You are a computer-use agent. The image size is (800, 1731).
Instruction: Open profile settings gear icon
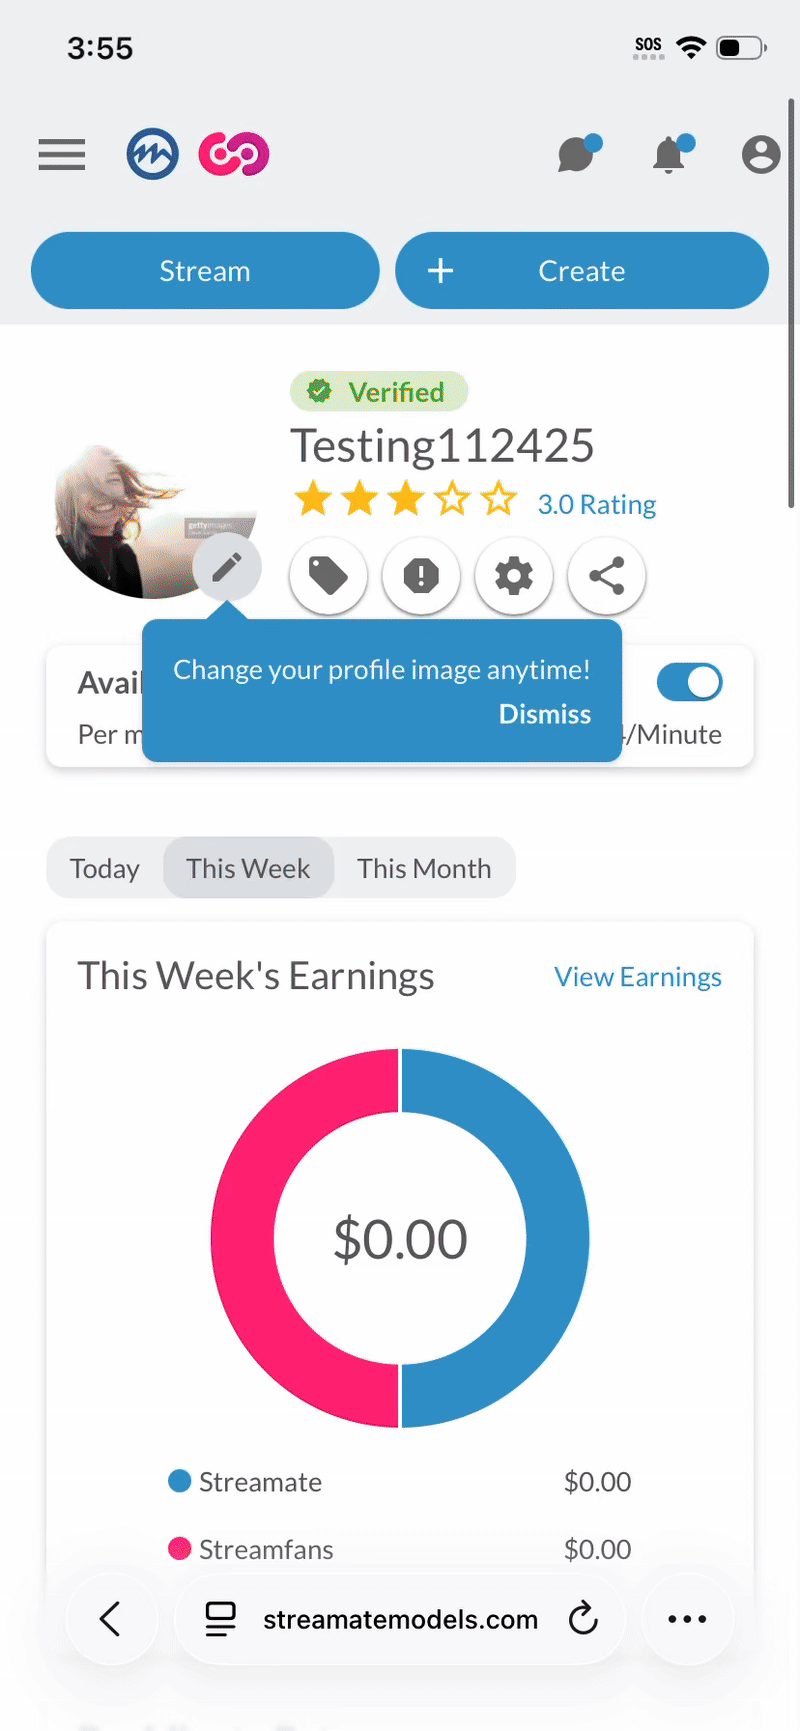[x=514, y=576]
